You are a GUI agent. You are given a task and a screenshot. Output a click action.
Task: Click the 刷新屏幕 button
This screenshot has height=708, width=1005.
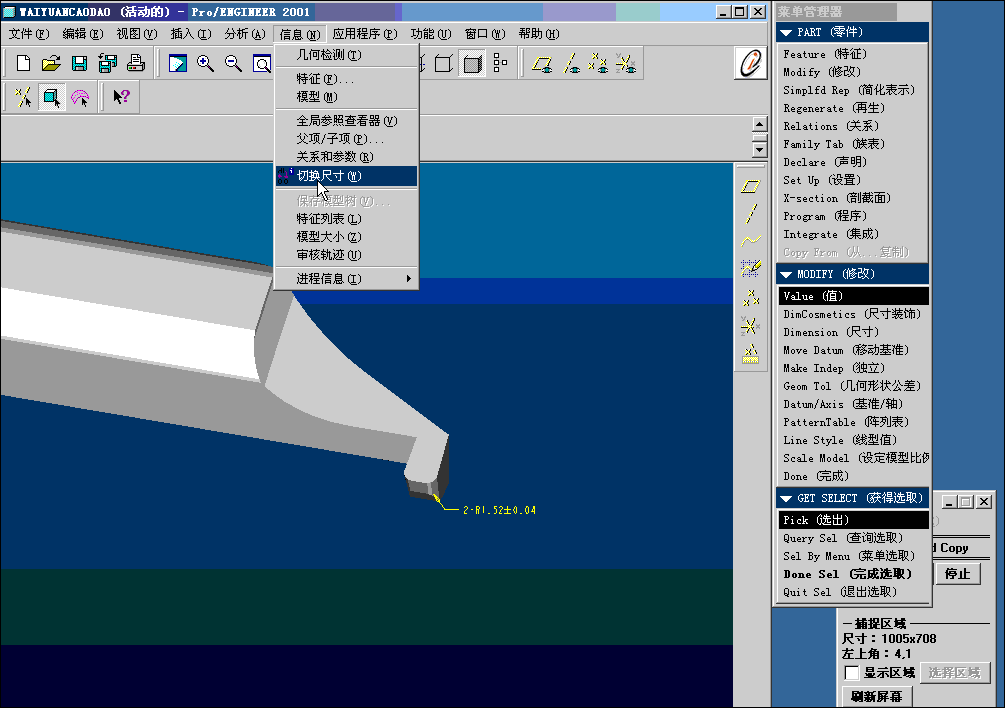[876, 696]
